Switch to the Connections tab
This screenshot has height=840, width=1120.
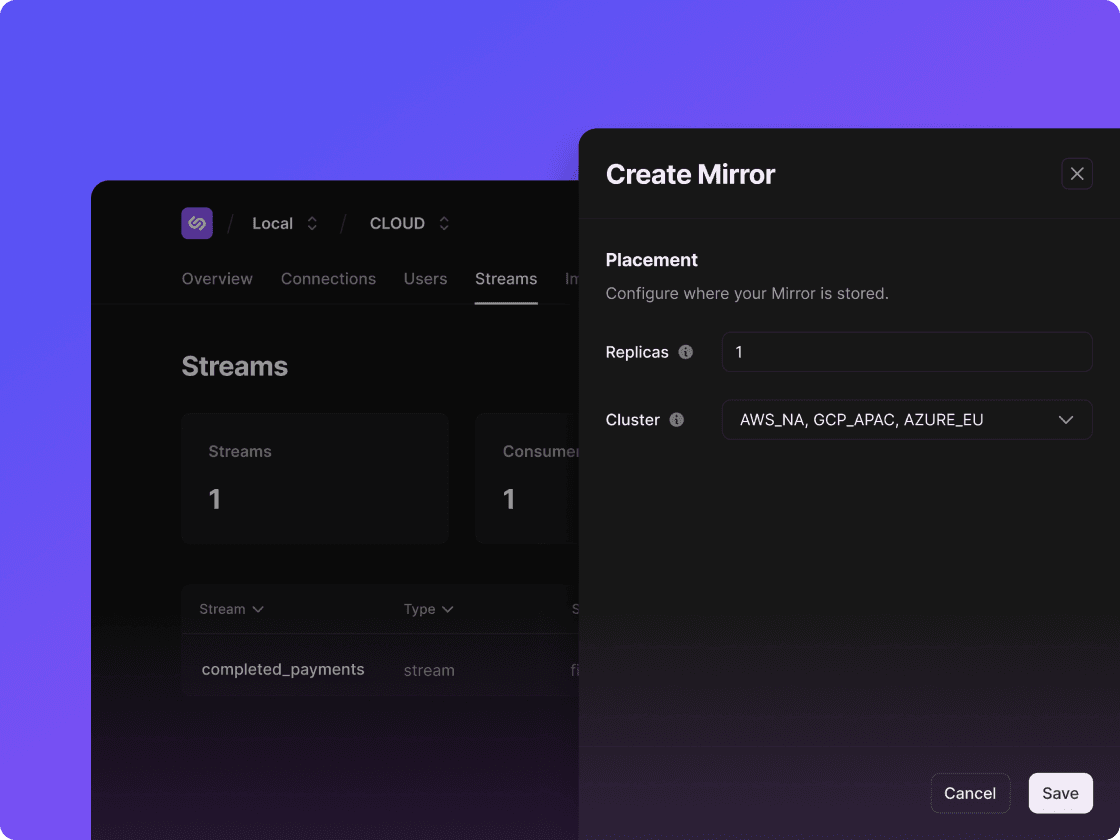tap(329, 279)
